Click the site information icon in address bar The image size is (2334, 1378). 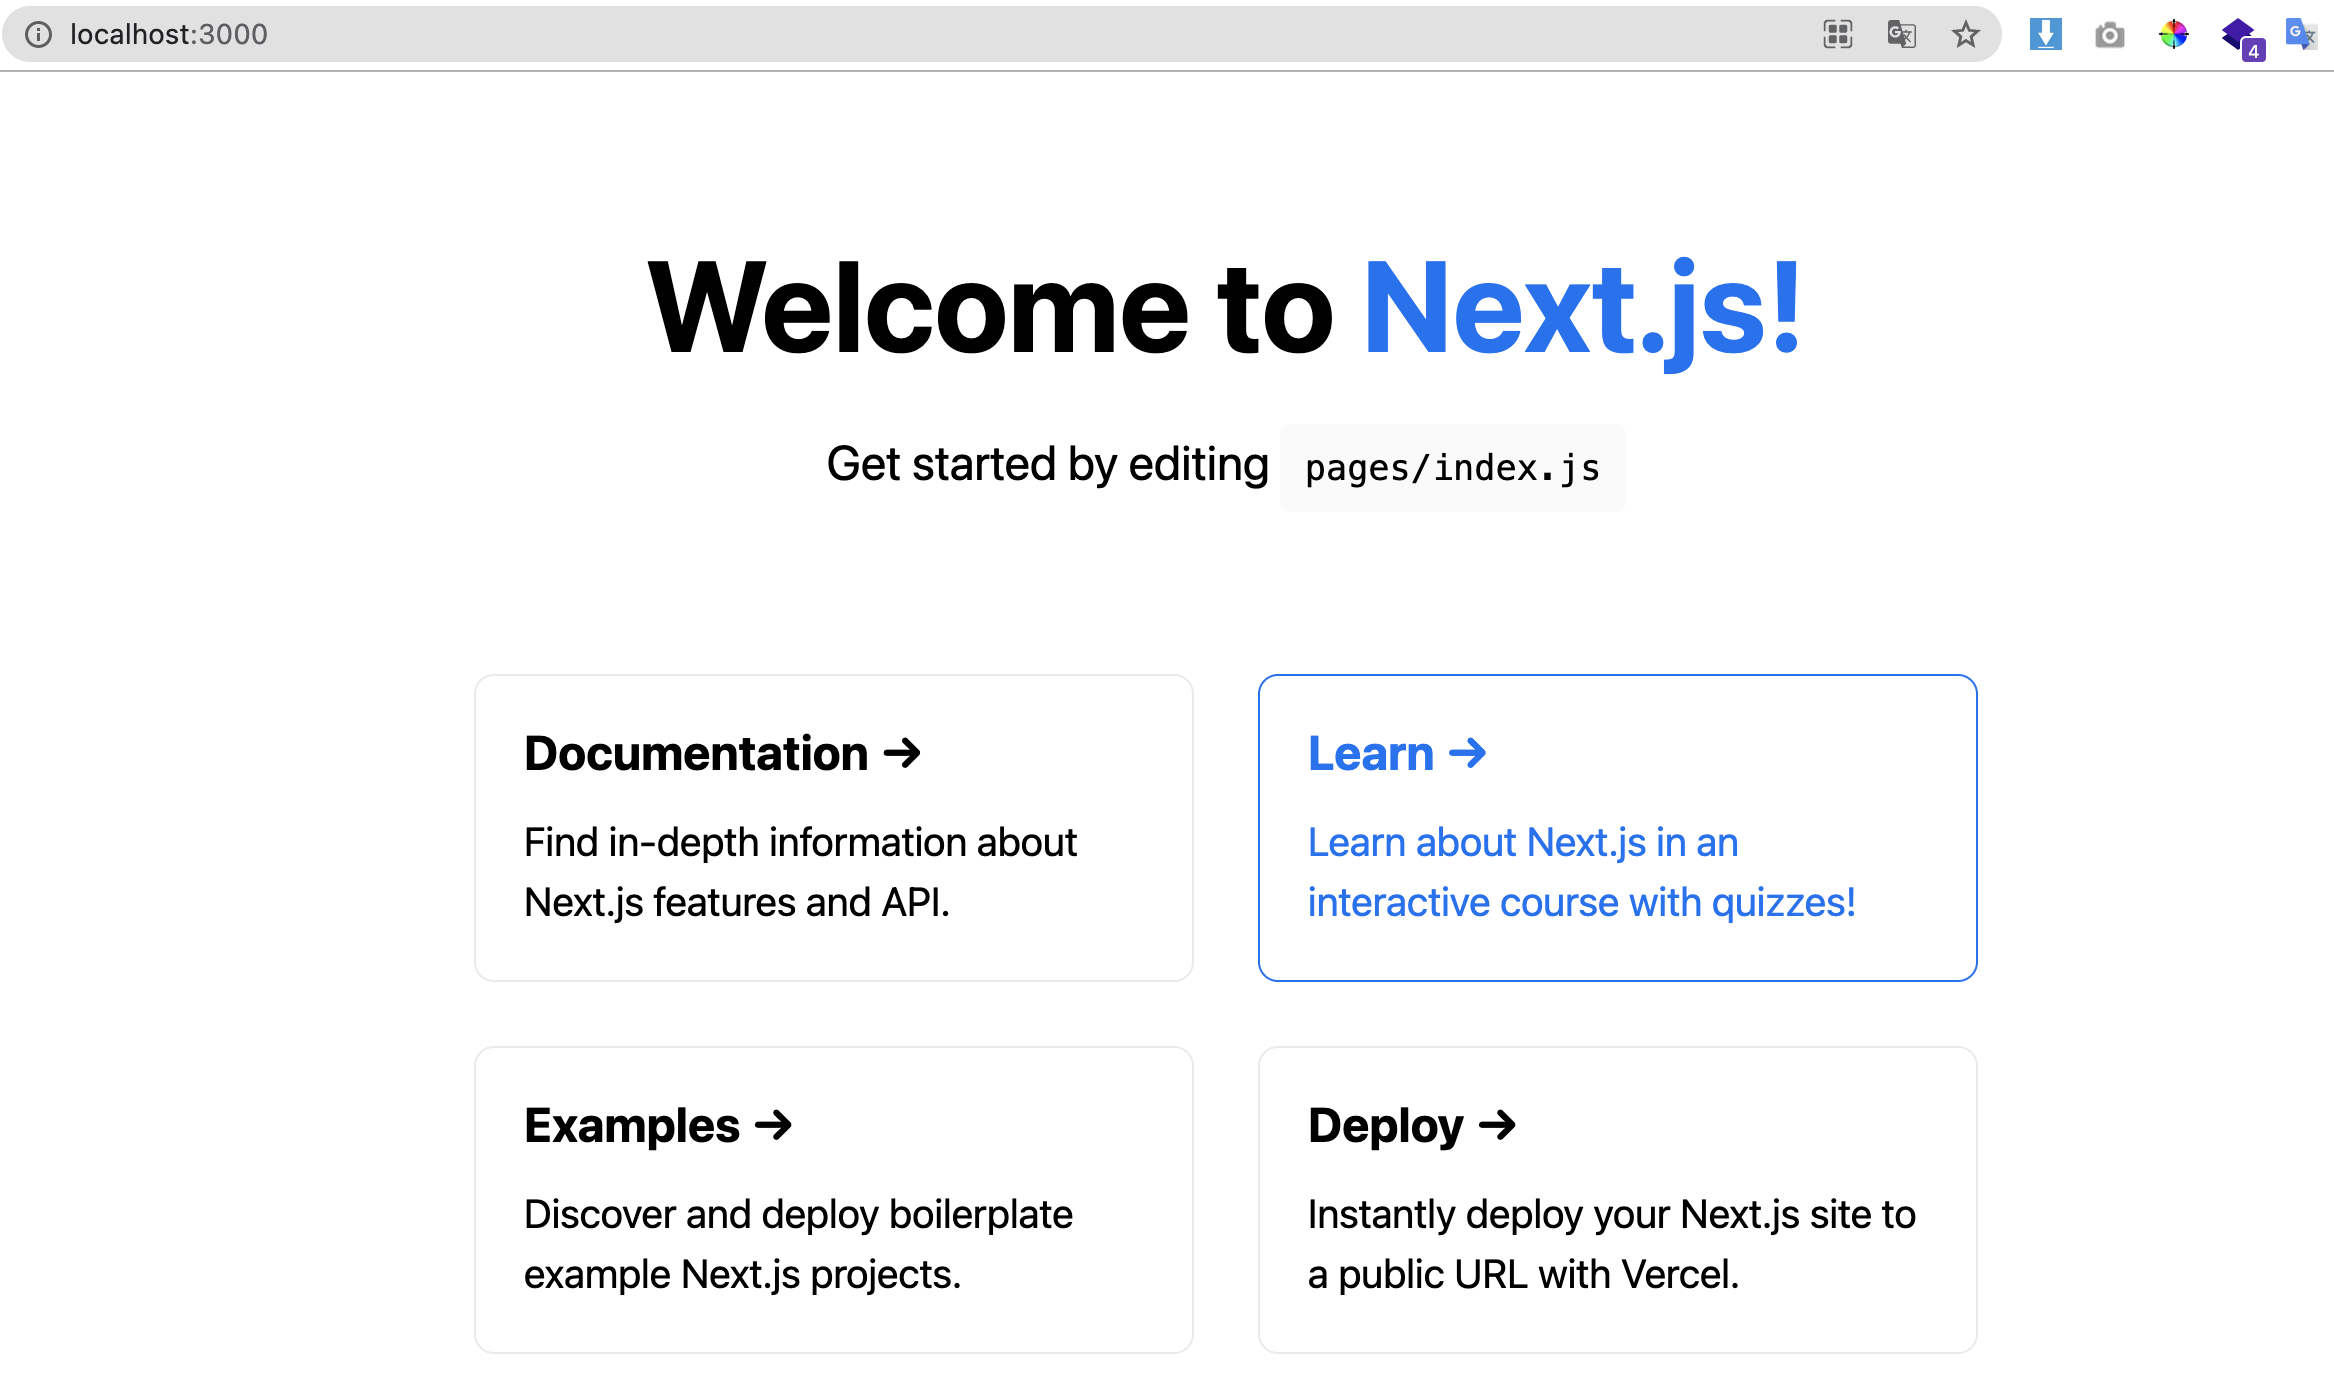click(x=38, y=35)
